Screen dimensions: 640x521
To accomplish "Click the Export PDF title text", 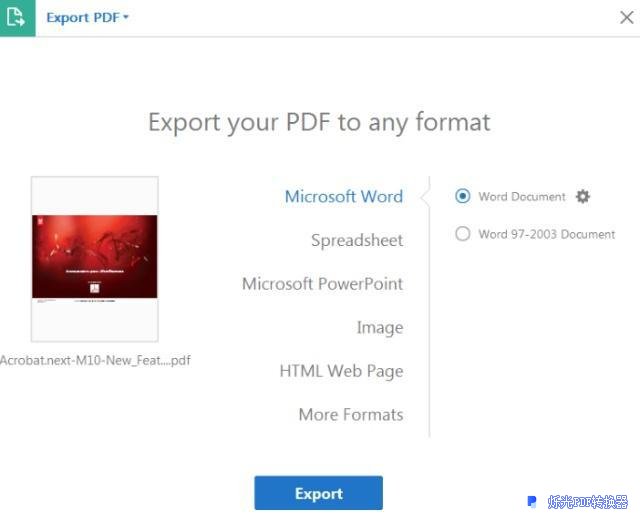I will [83, 18].
